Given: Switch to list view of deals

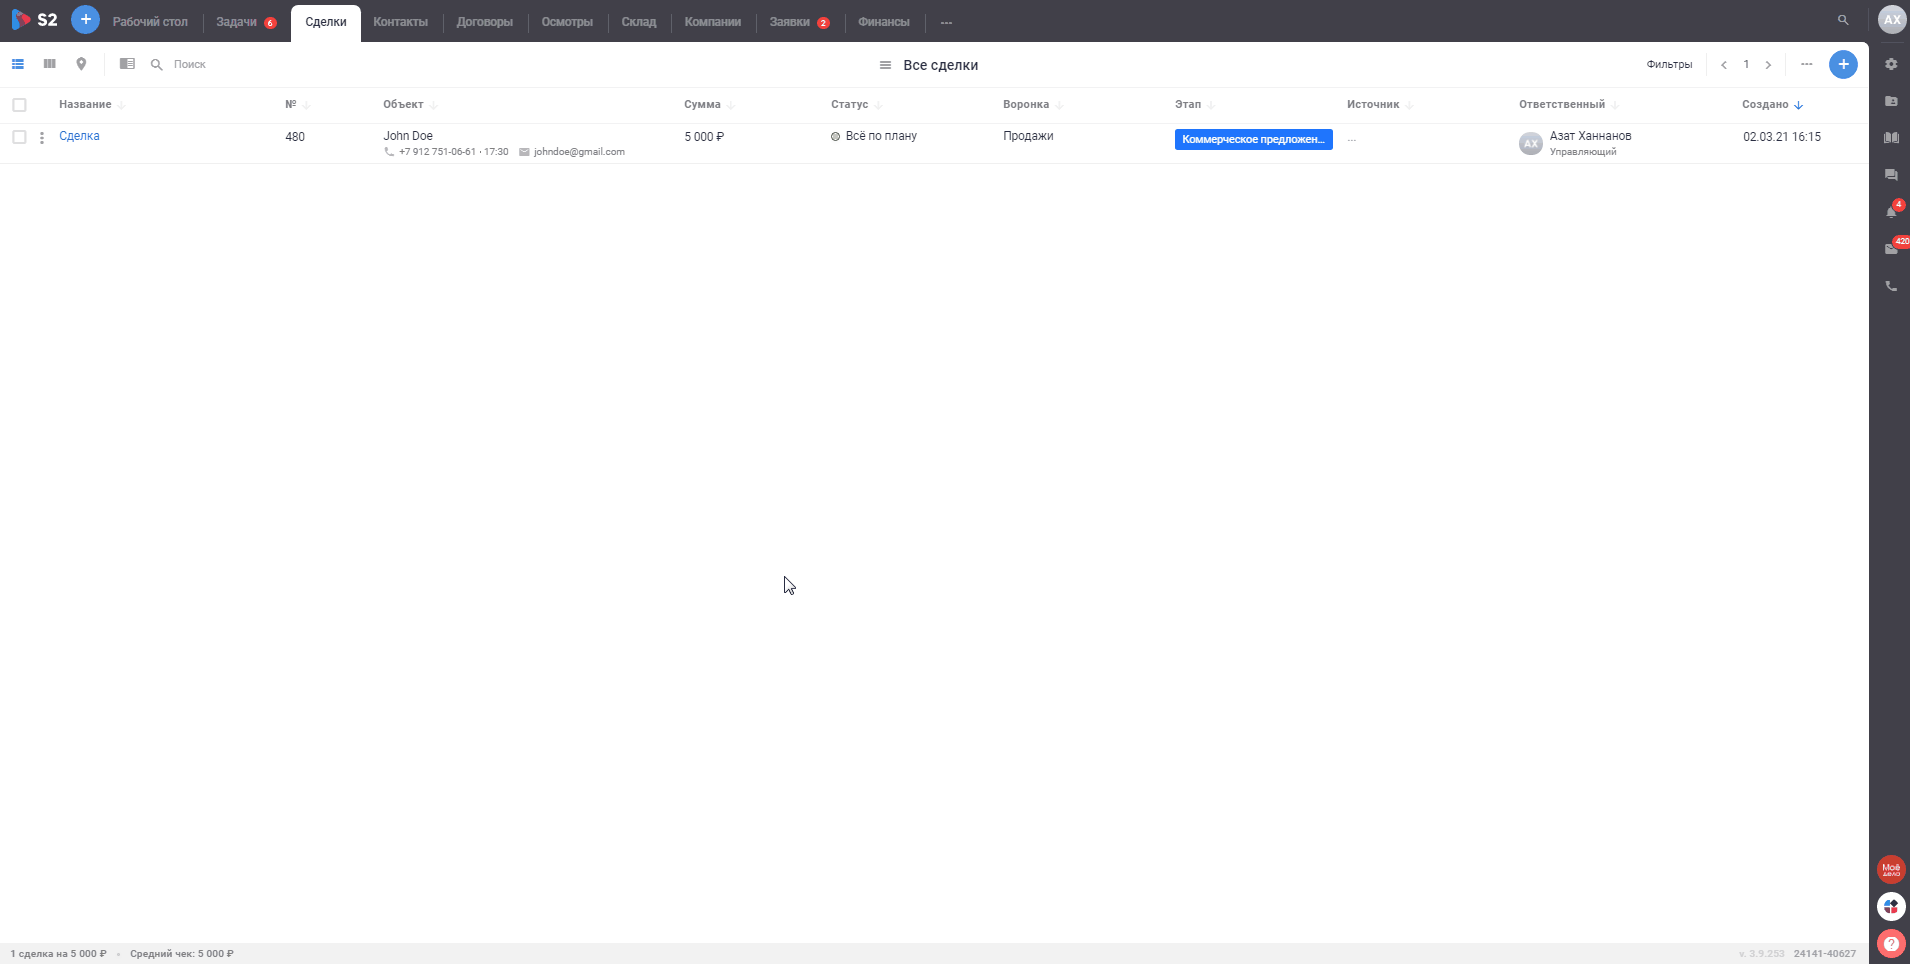Looking at the screenshot, I should tap(18, 64).
